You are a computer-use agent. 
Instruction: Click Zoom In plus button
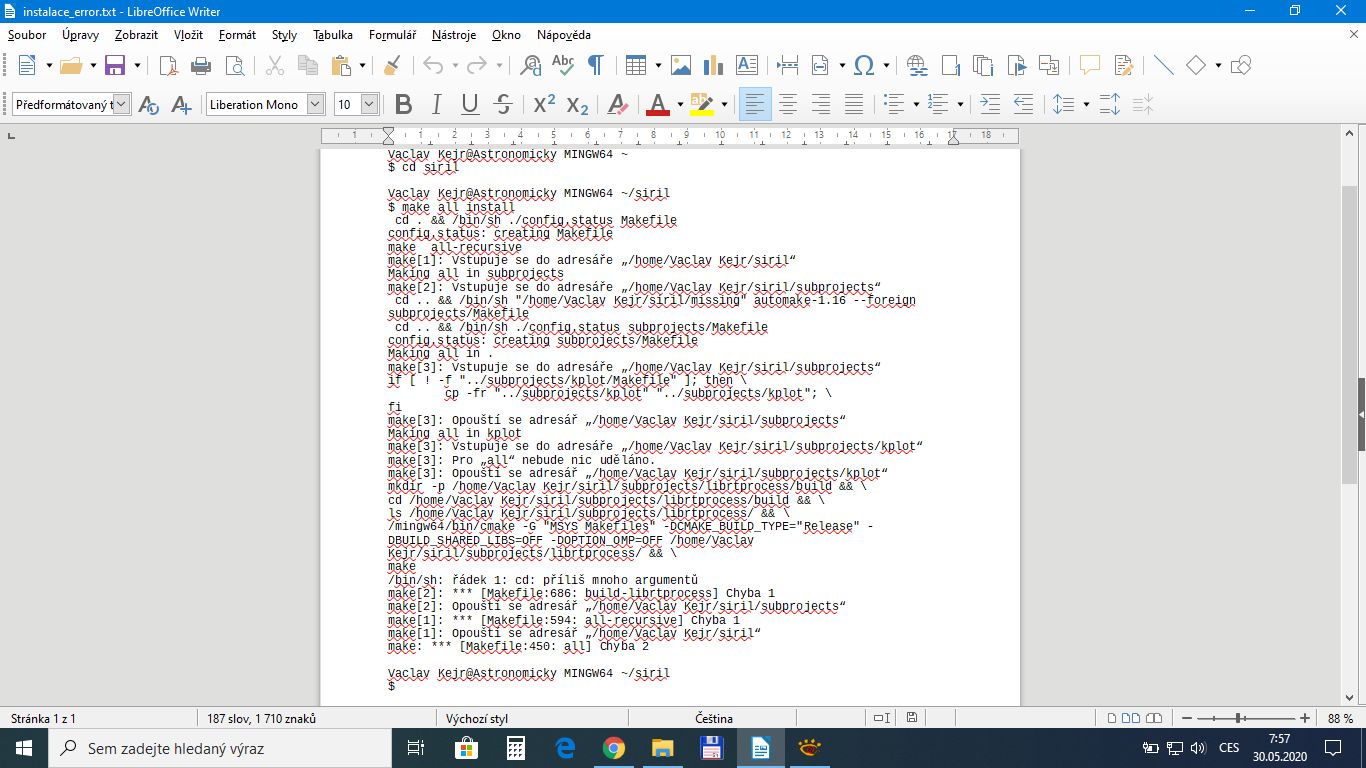[1305, 718]
